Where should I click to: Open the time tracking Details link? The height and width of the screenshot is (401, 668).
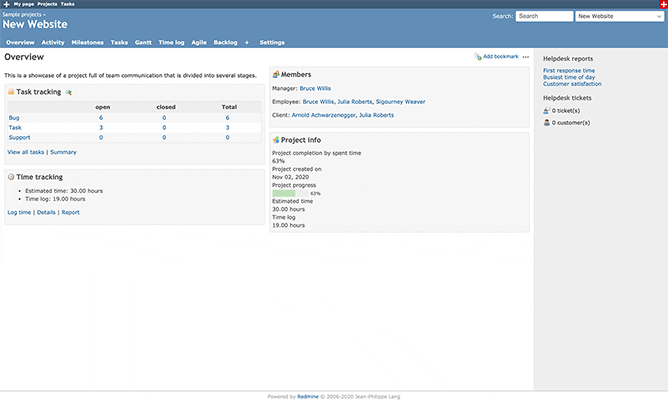(46, 212)
